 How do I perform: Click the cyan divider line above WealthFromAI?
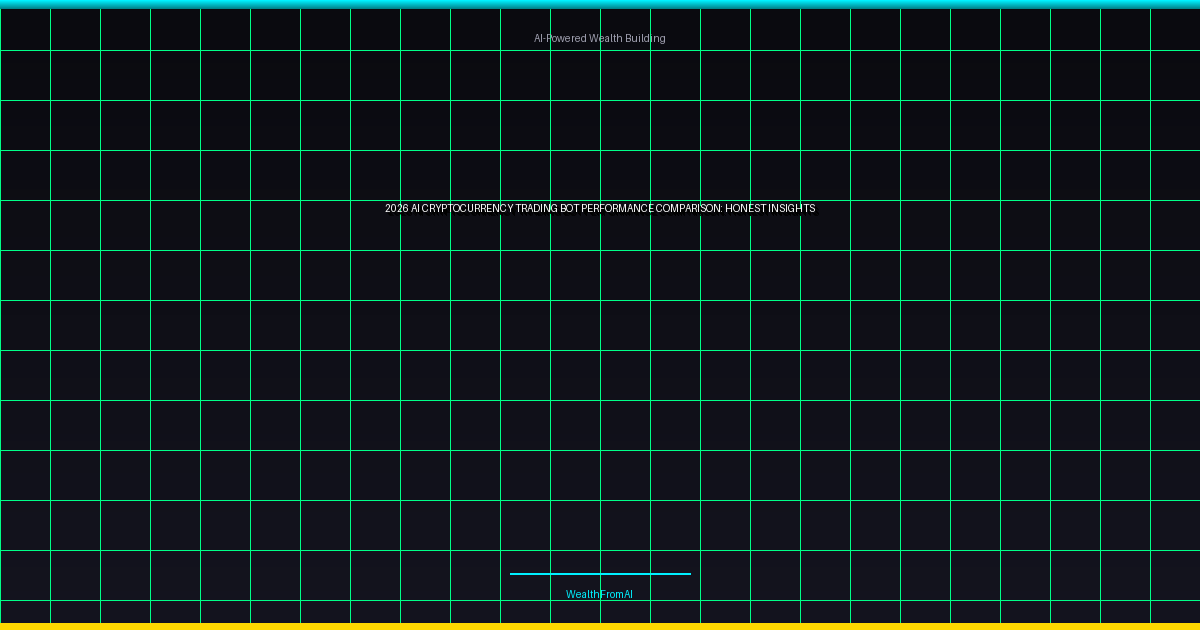coord(600,574)
